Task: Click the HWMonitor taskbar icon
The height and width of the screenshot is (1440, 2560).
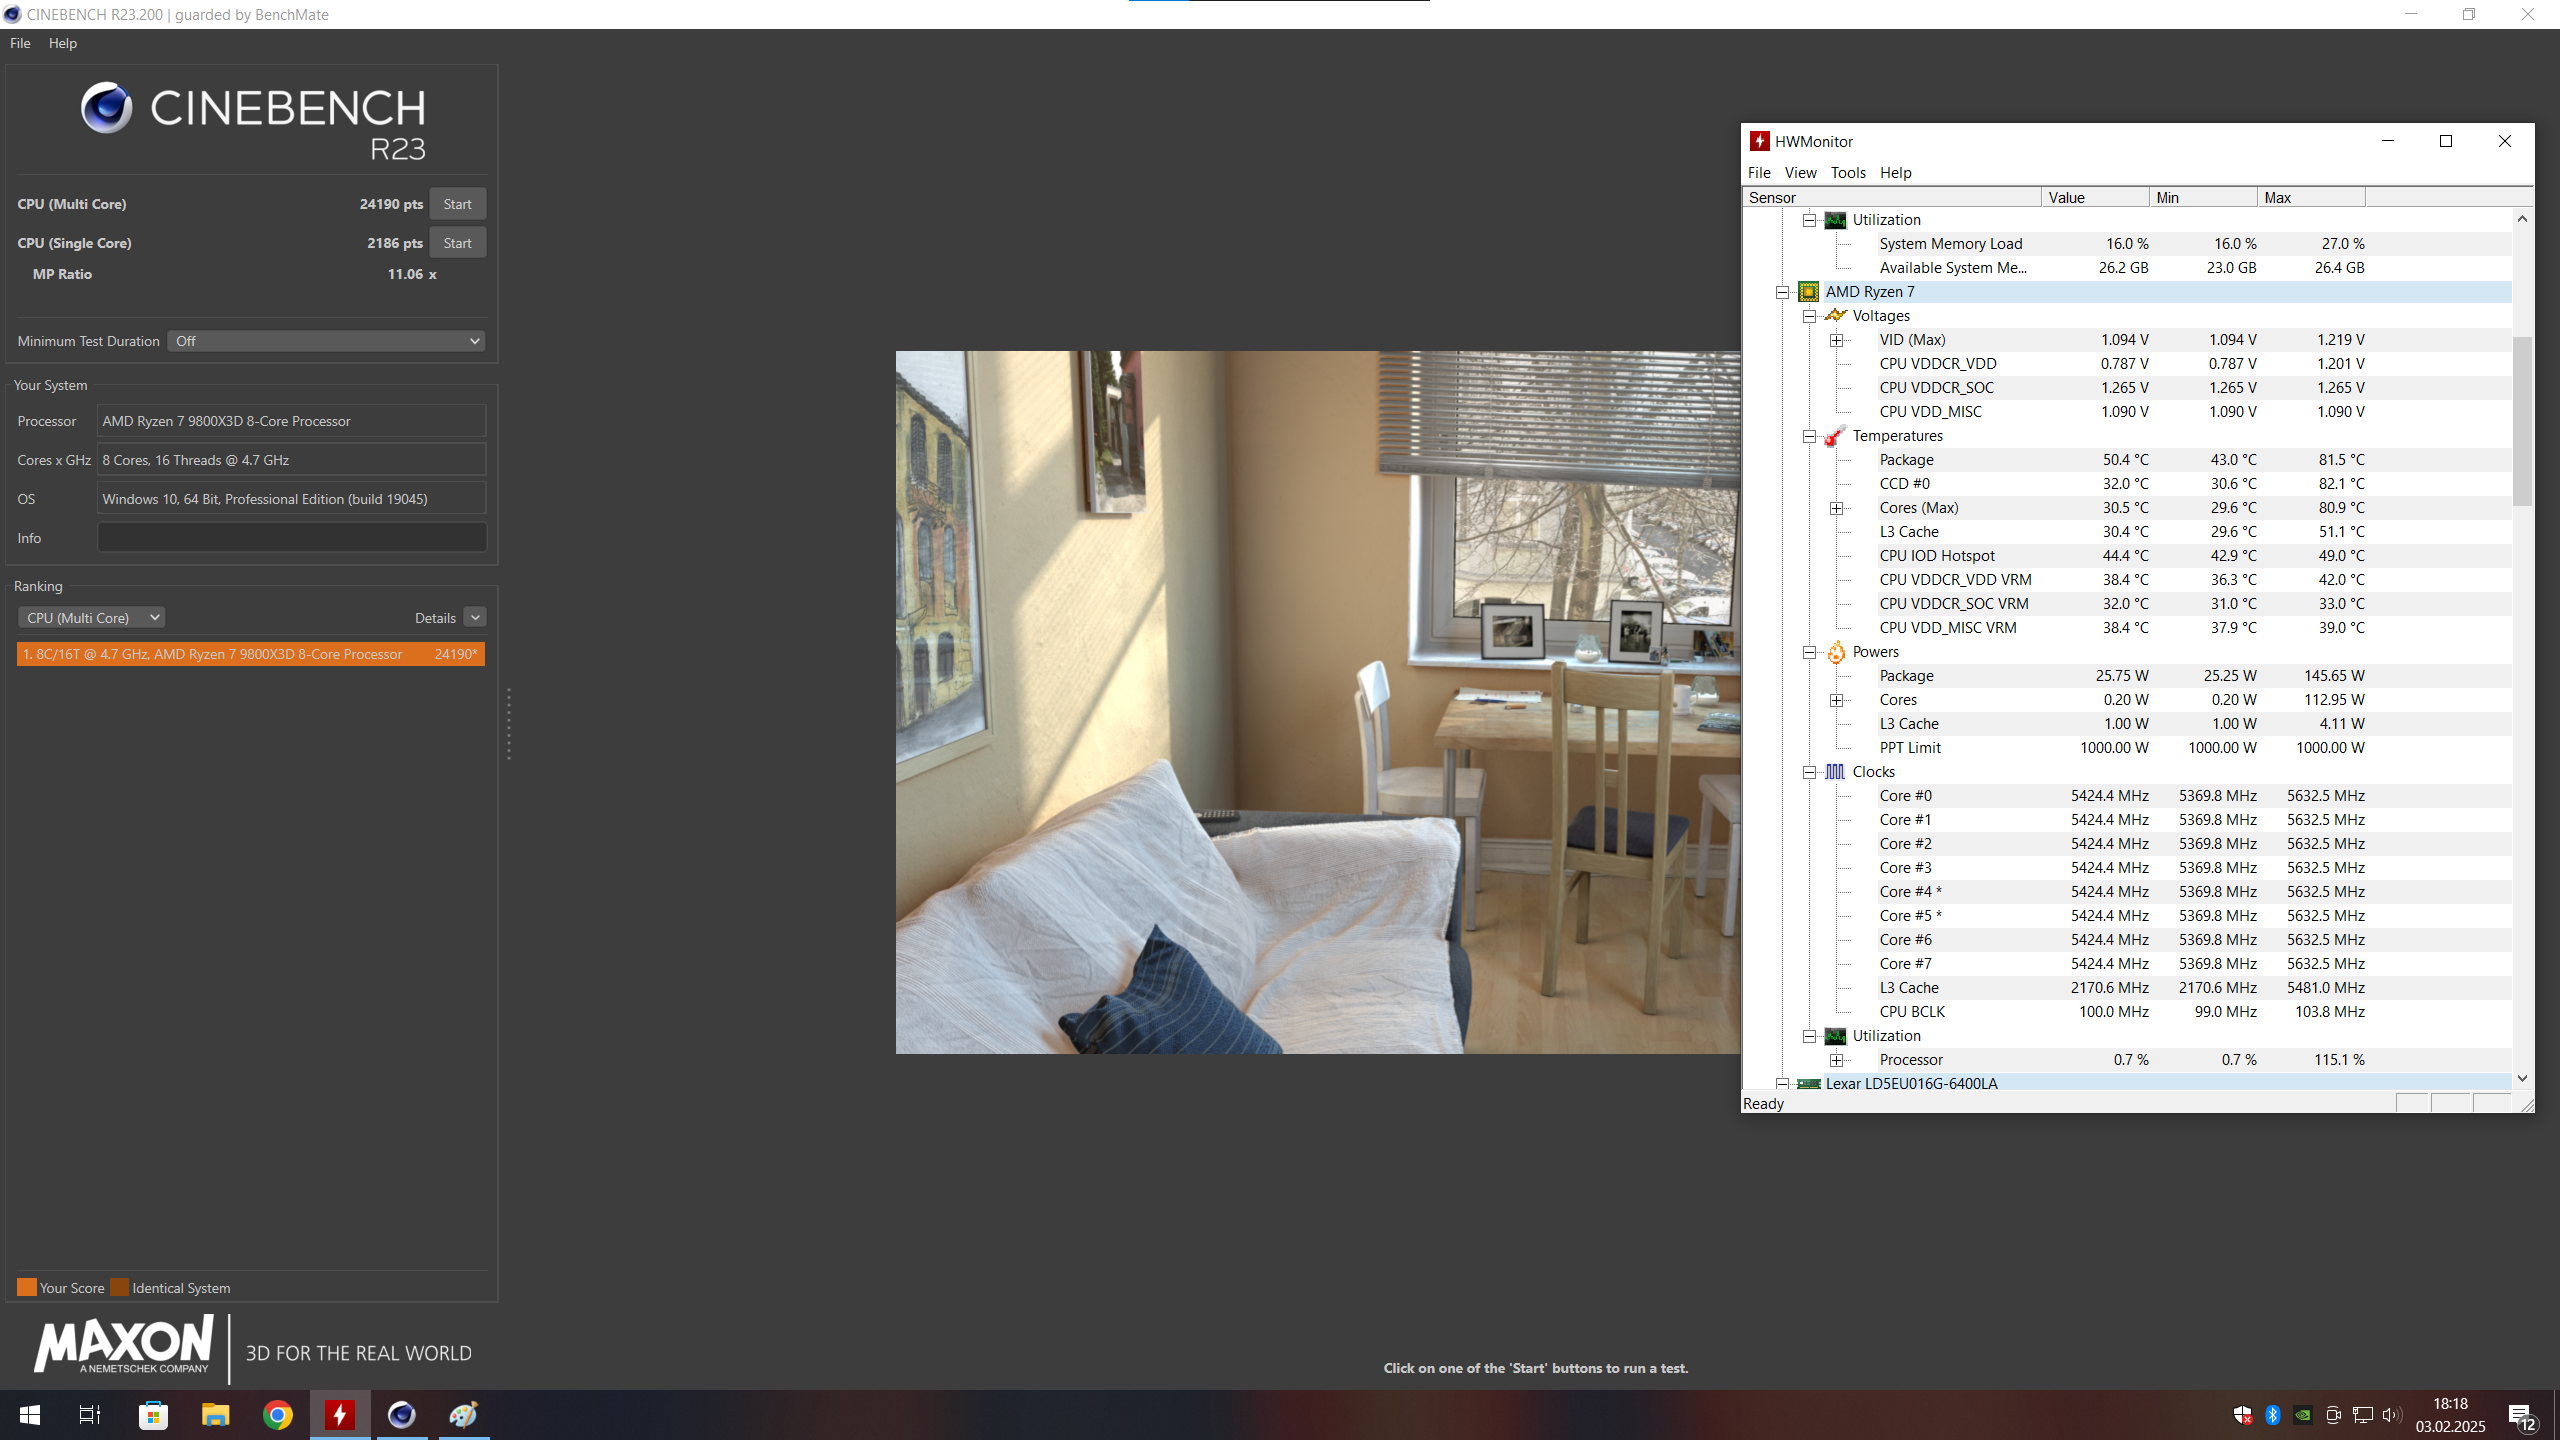Action: pyautogui.click(x=340, y=1415)
